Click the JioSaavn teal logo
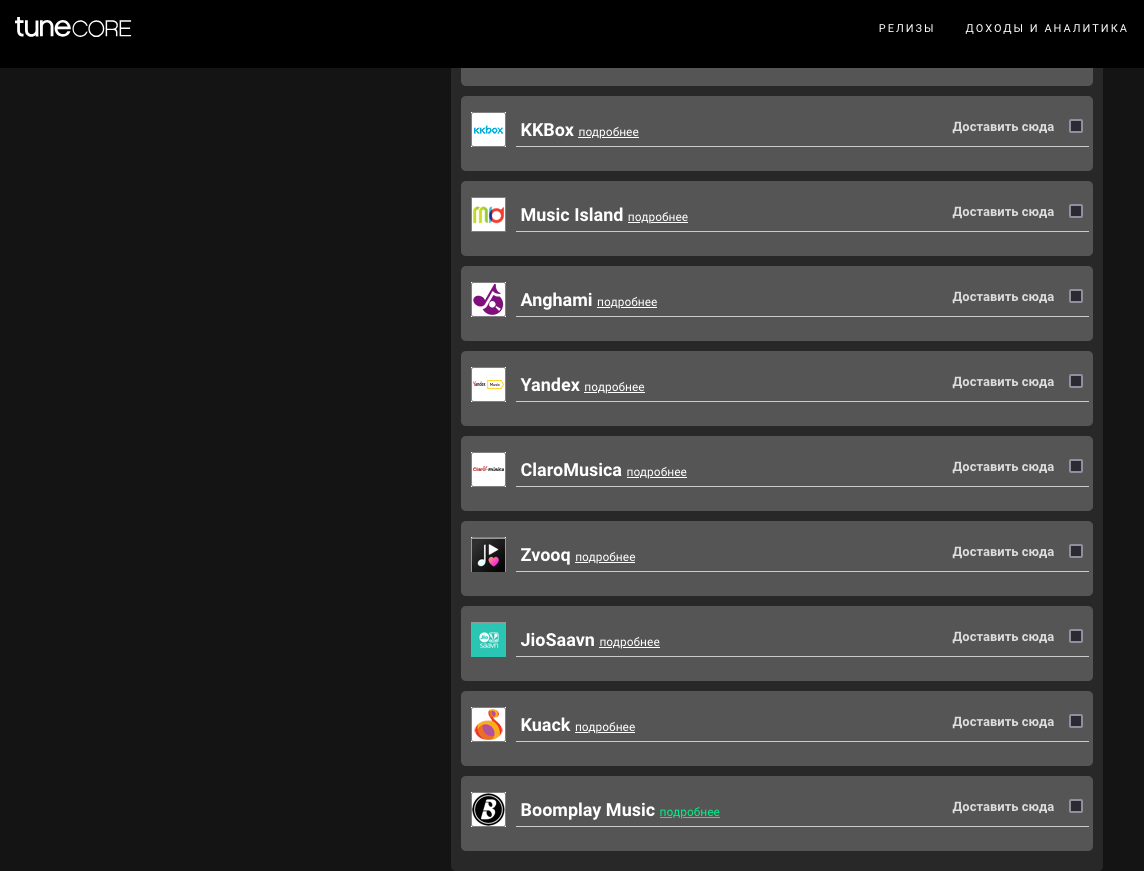 tap(488, 639)
